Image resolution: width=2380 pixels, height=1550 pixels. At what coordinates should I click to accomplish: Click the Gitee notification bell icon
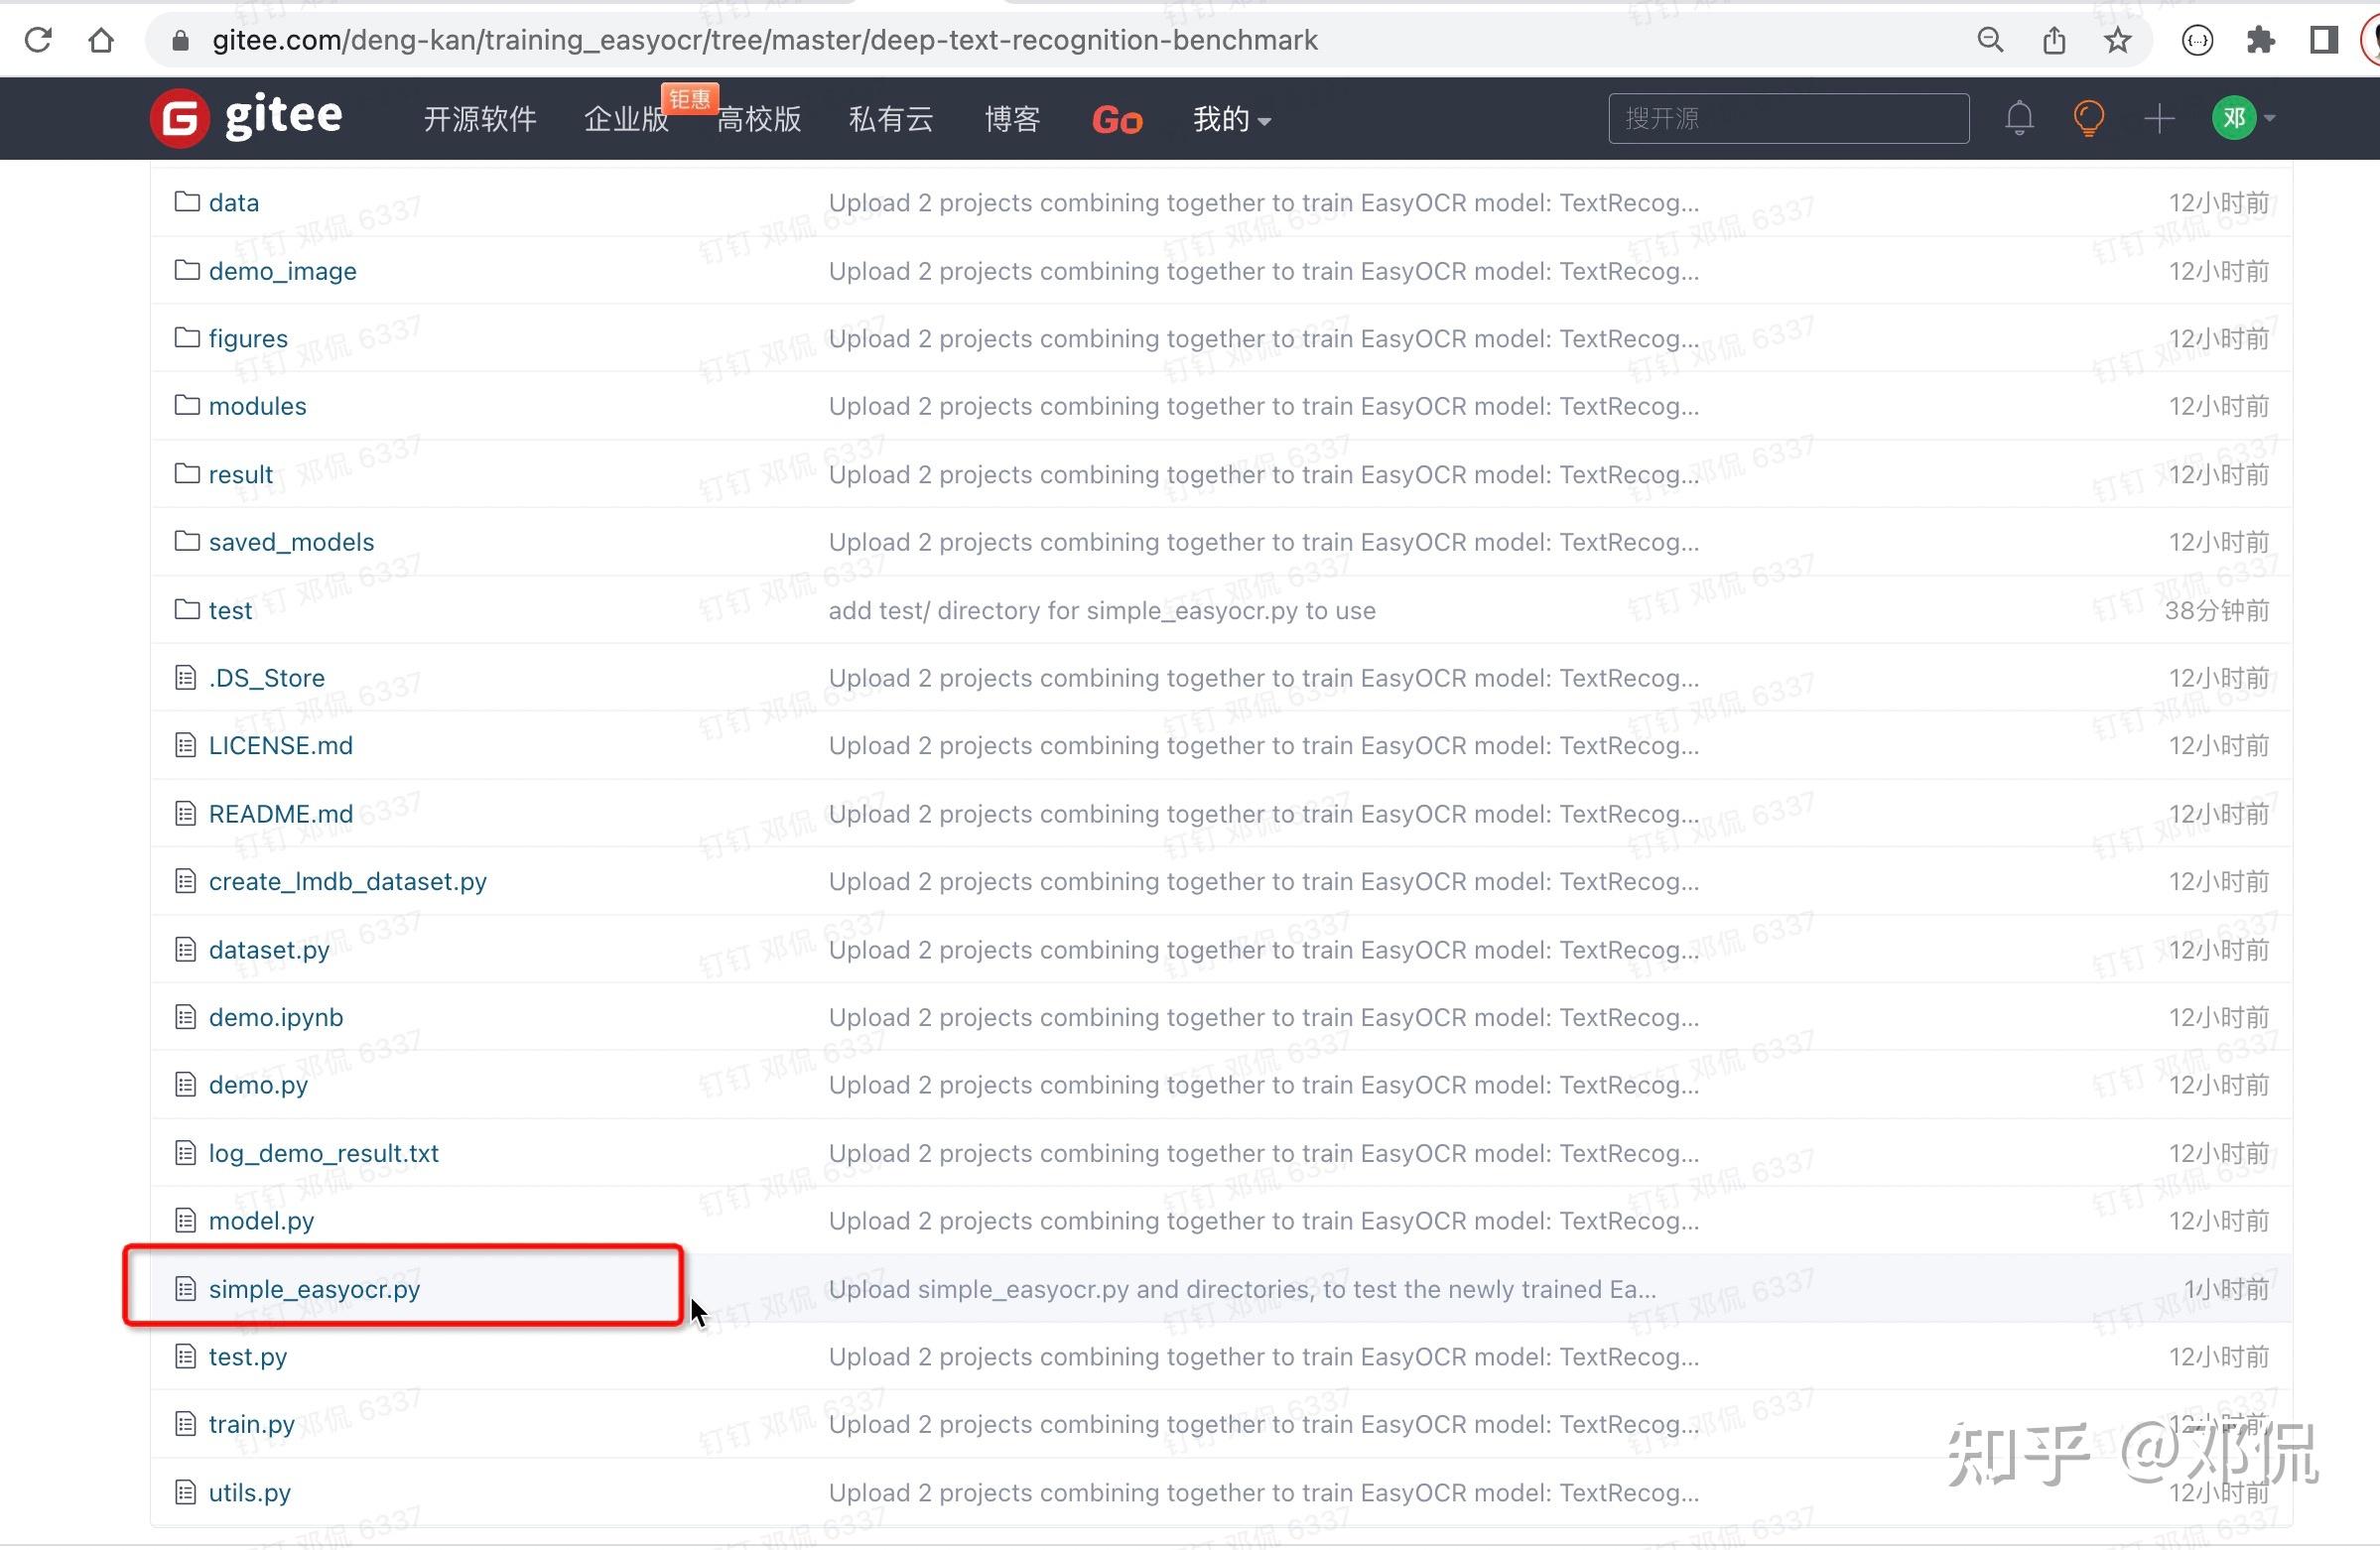point(2019,119)
